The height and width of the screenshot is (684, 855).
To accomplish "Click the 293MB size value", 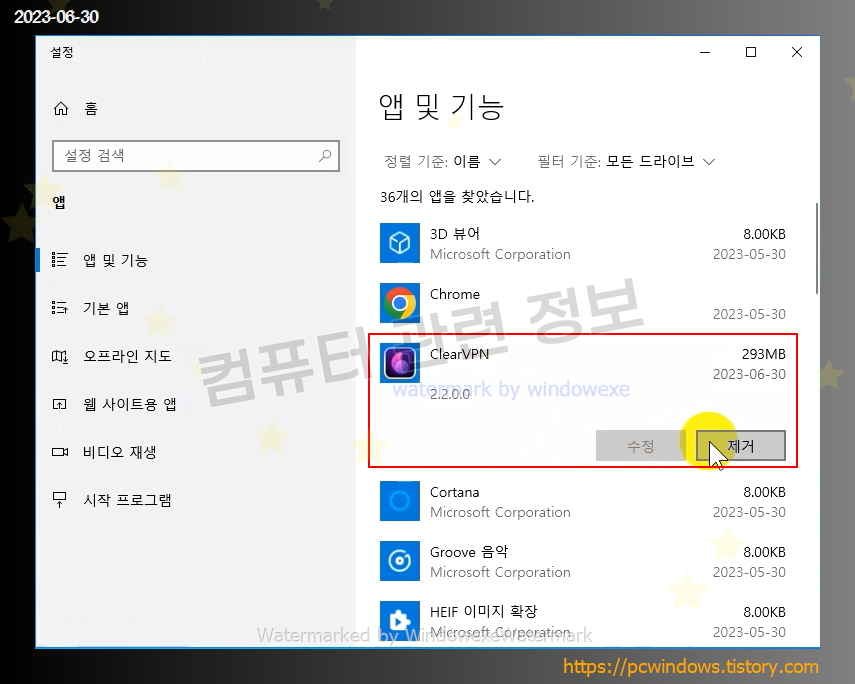I will pyautogui.click(x=763, y=354).
